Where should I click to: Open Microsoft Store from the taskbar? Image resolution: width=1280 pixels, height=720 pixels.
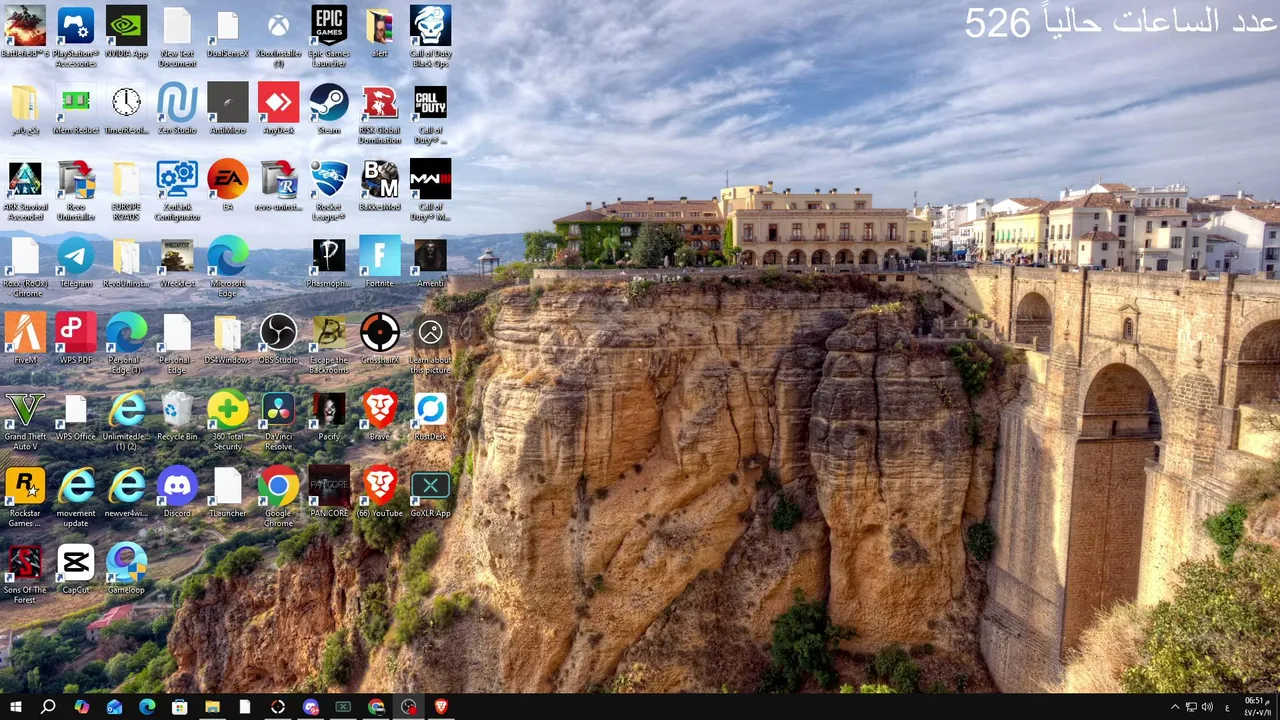pyautogui.click(x=180, y=707)
